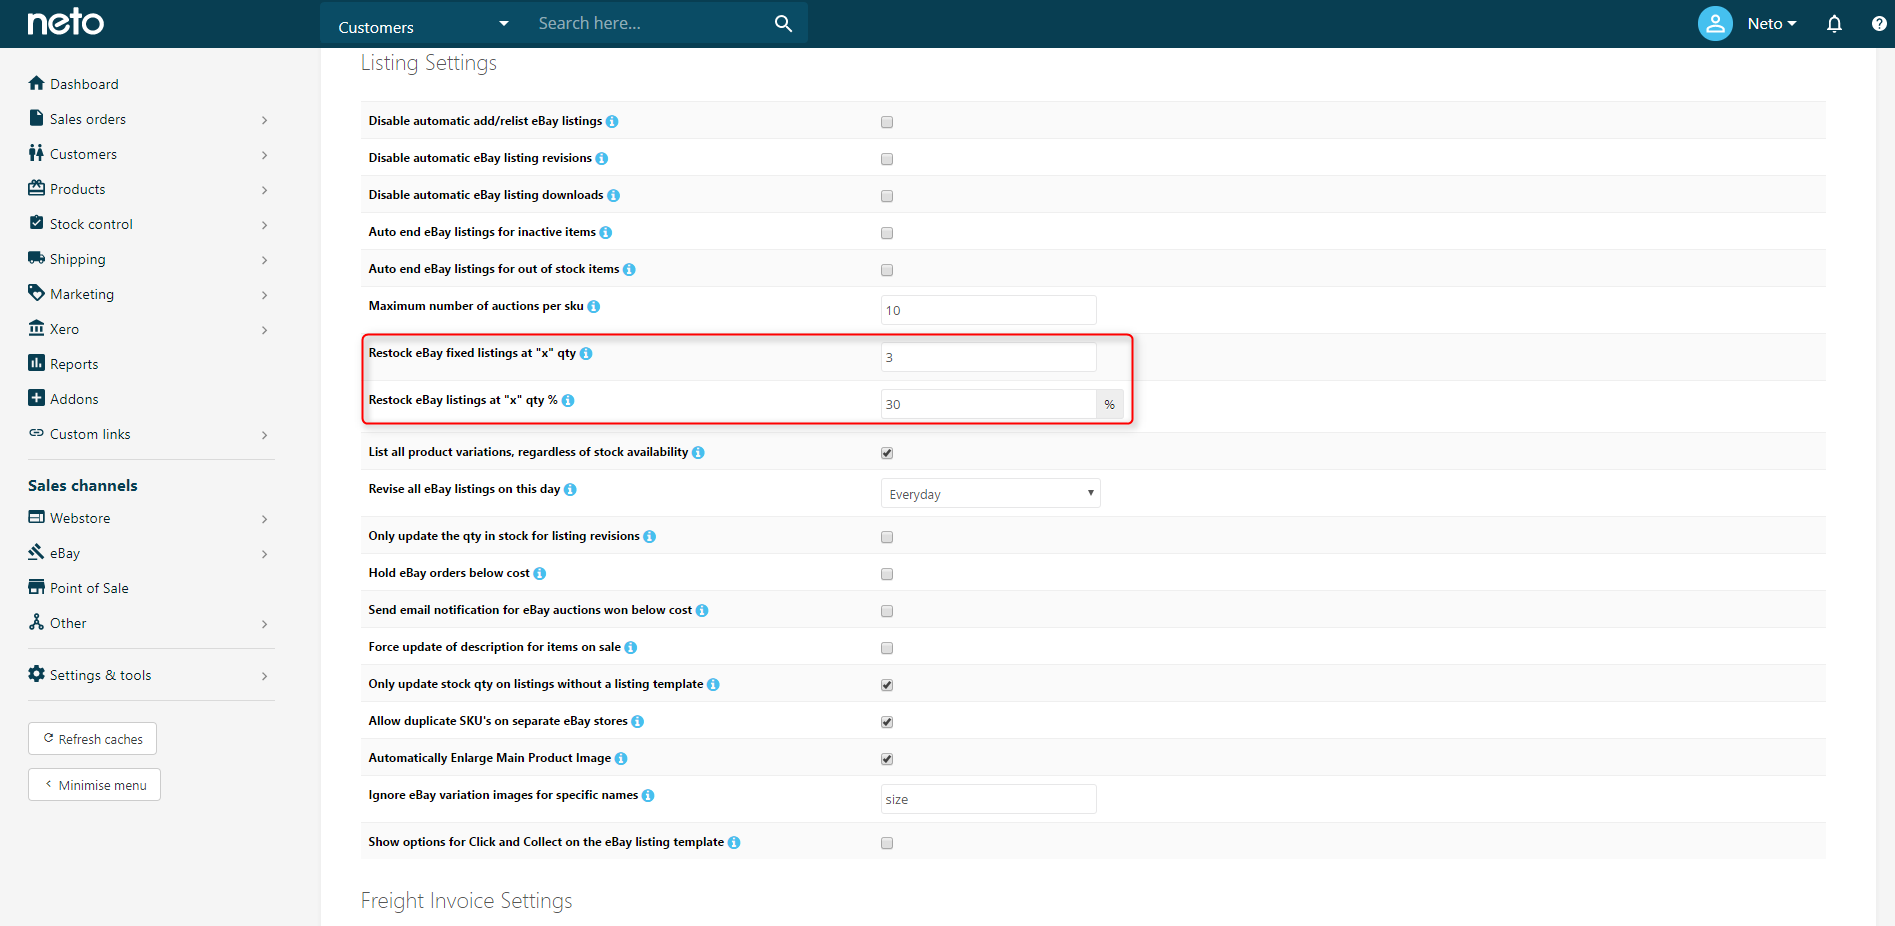Screen dimensions: 1895x926
Task: Open the Customers search category dropdown
Action: 423,24
